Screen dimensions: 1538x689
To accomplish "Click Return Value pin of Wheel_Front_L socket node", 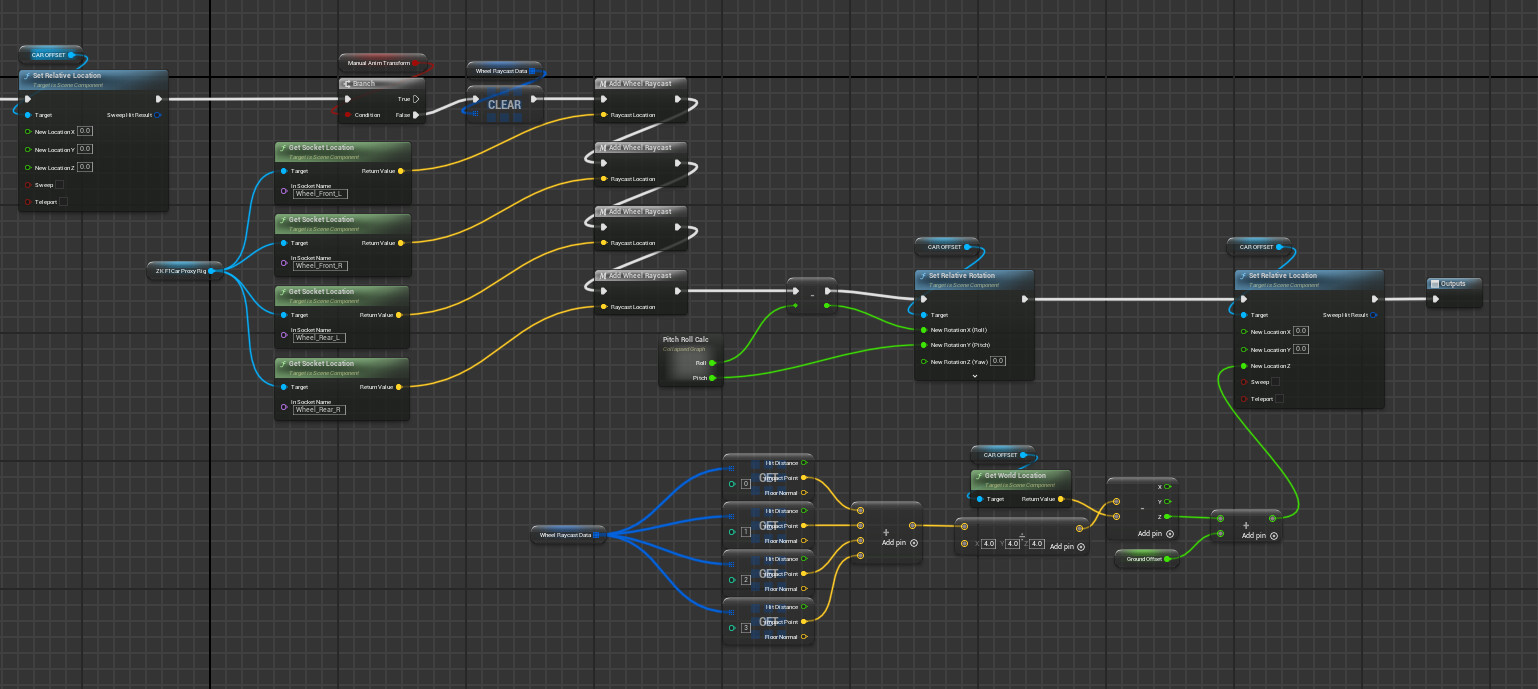I will pos(401,171).
